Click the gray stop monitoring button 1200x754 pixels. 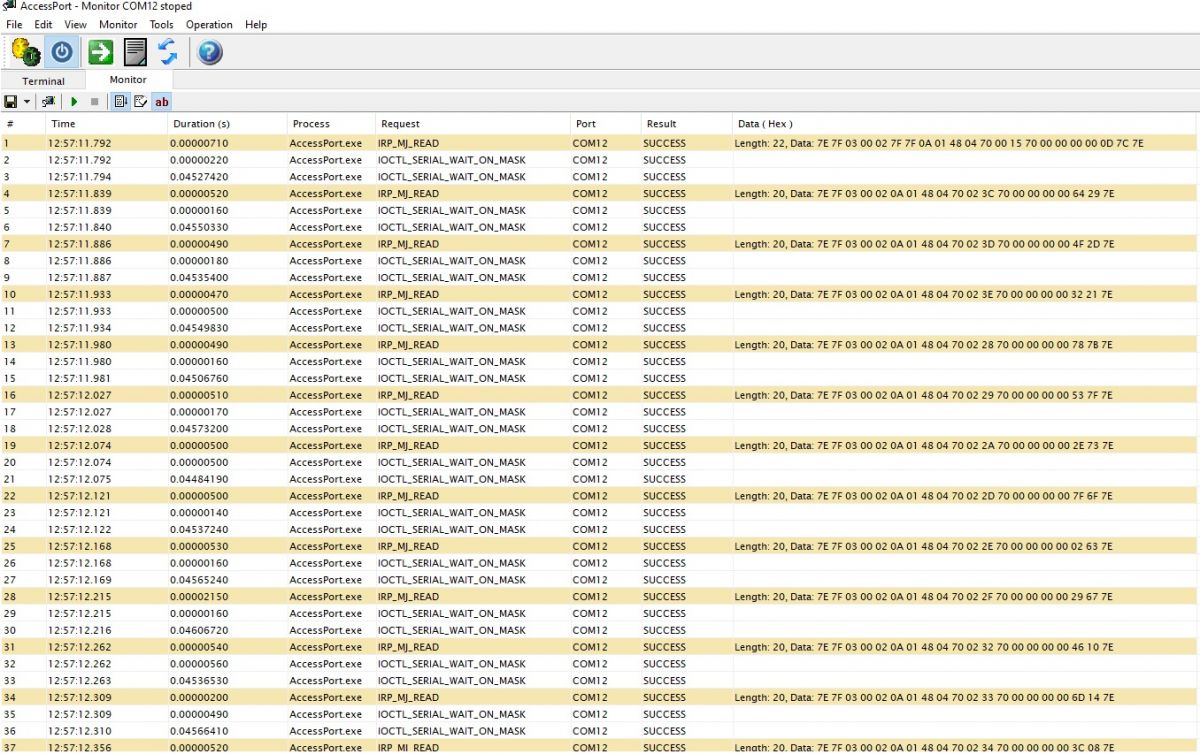94,102
